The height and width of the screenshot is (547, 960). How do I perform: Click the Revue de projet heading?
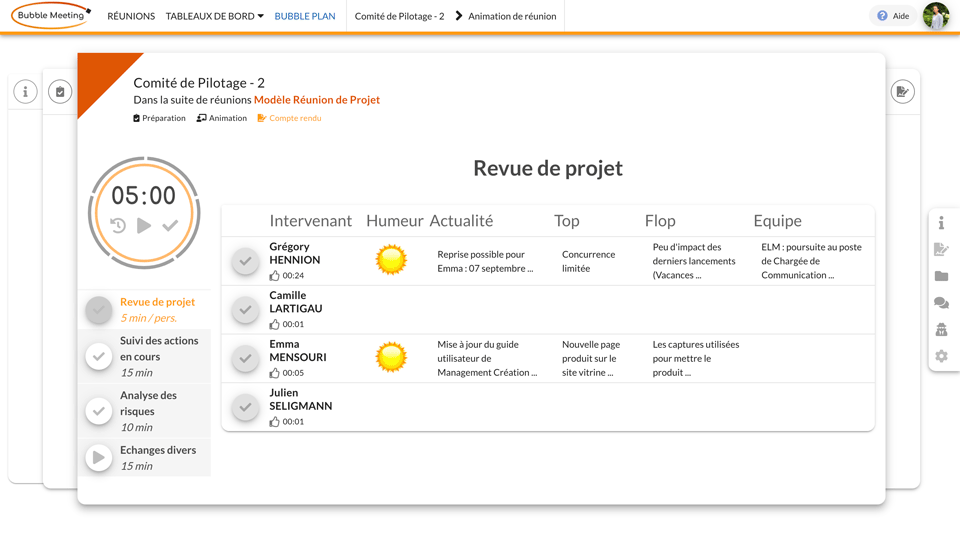(548, 168)
